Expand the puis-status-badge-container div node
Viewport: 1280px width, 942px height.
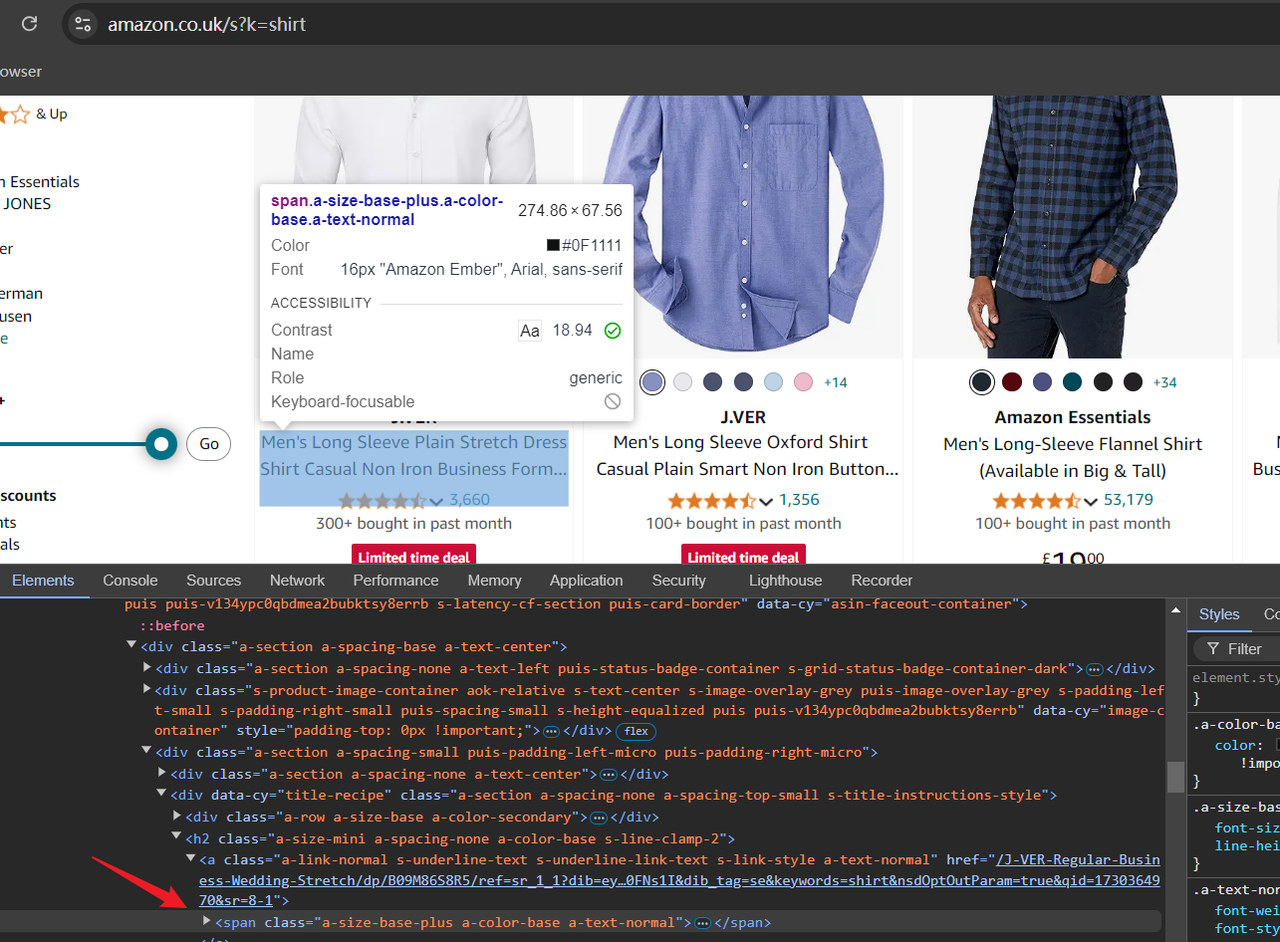point(147,668)
